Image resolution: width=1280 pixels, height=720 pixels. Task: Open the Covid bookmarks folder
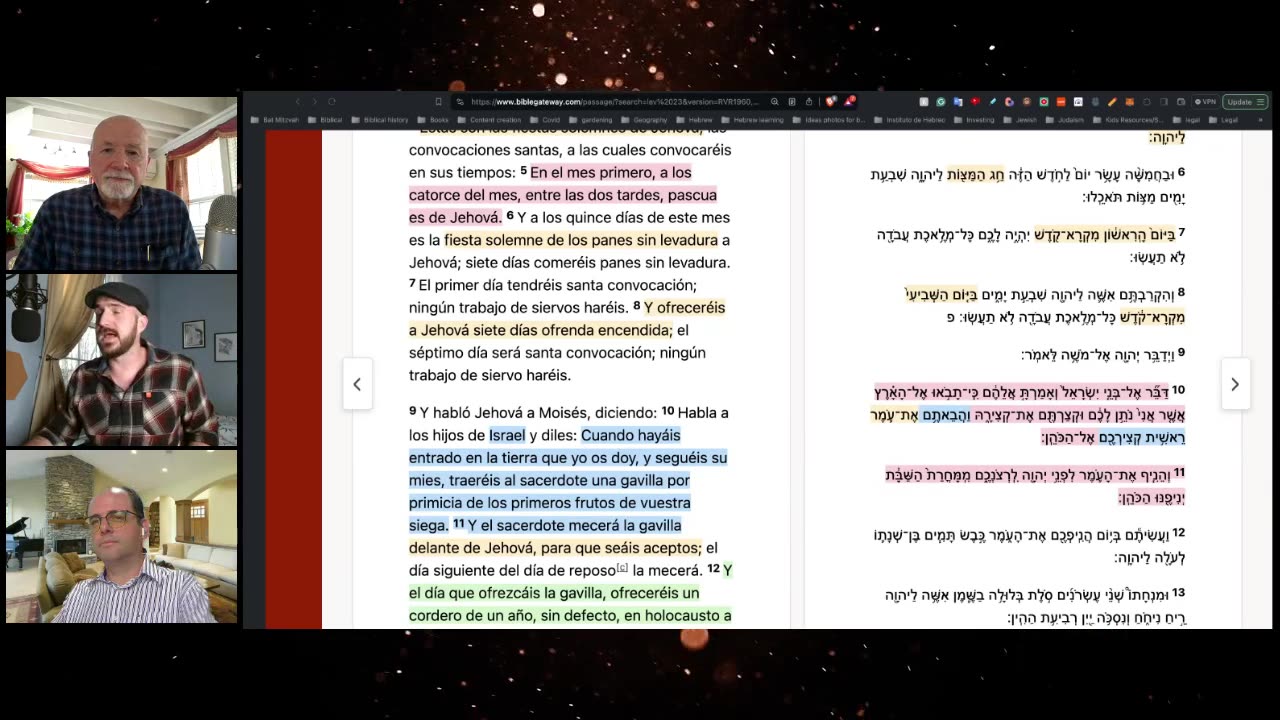(545, 120)
